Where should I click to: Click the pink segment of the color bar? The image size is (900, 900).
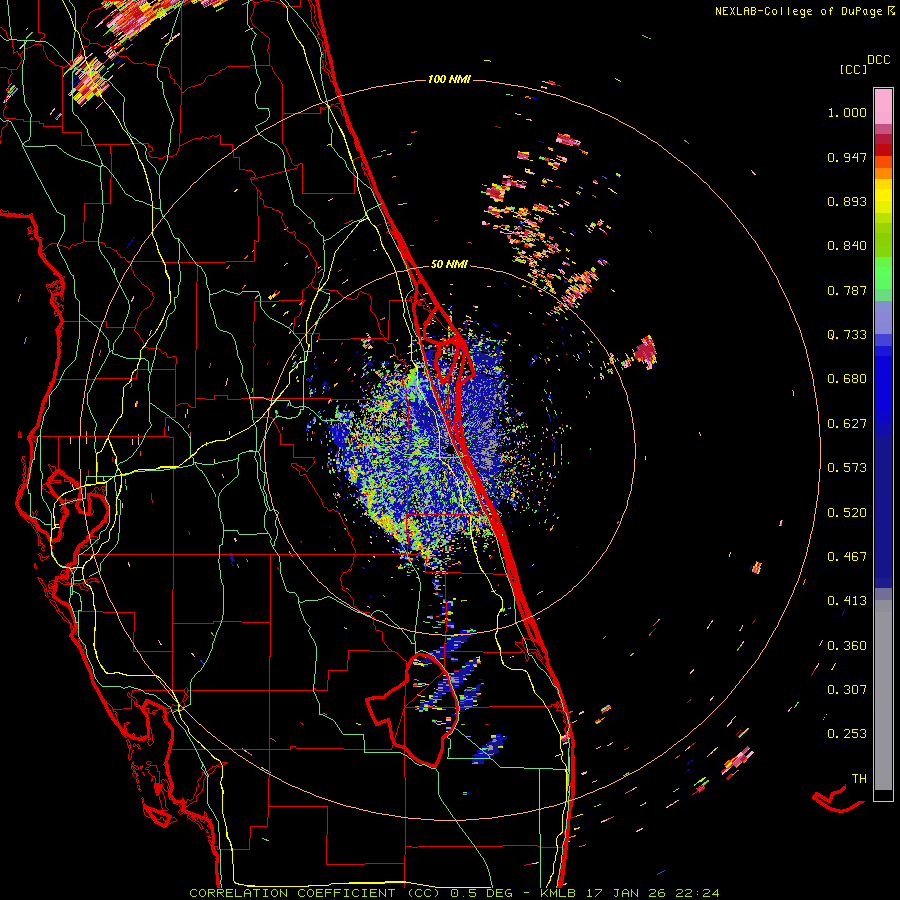883,107
